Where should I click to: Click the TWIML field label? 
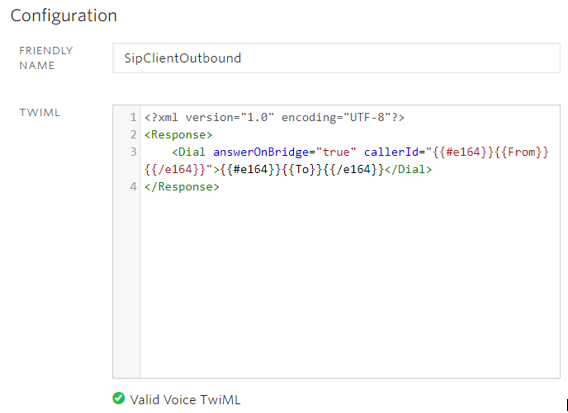(40, 113)
